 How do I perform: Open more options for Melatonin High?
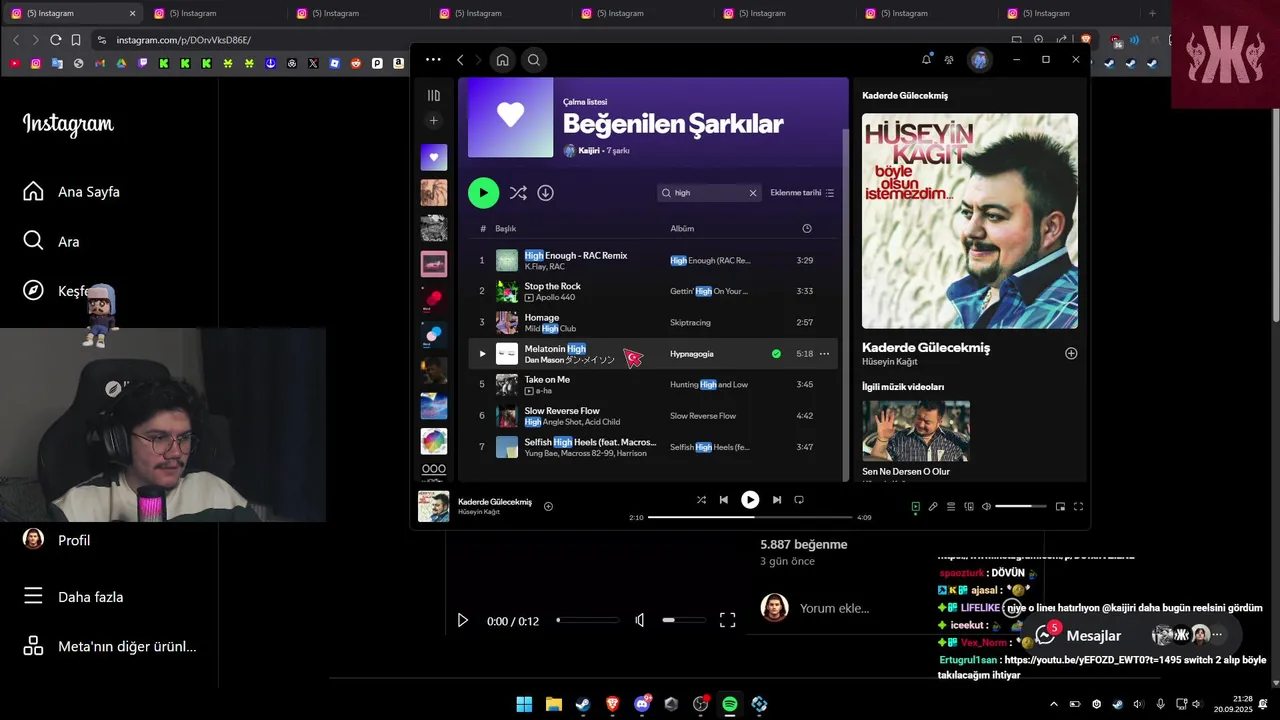coord(825,354)
